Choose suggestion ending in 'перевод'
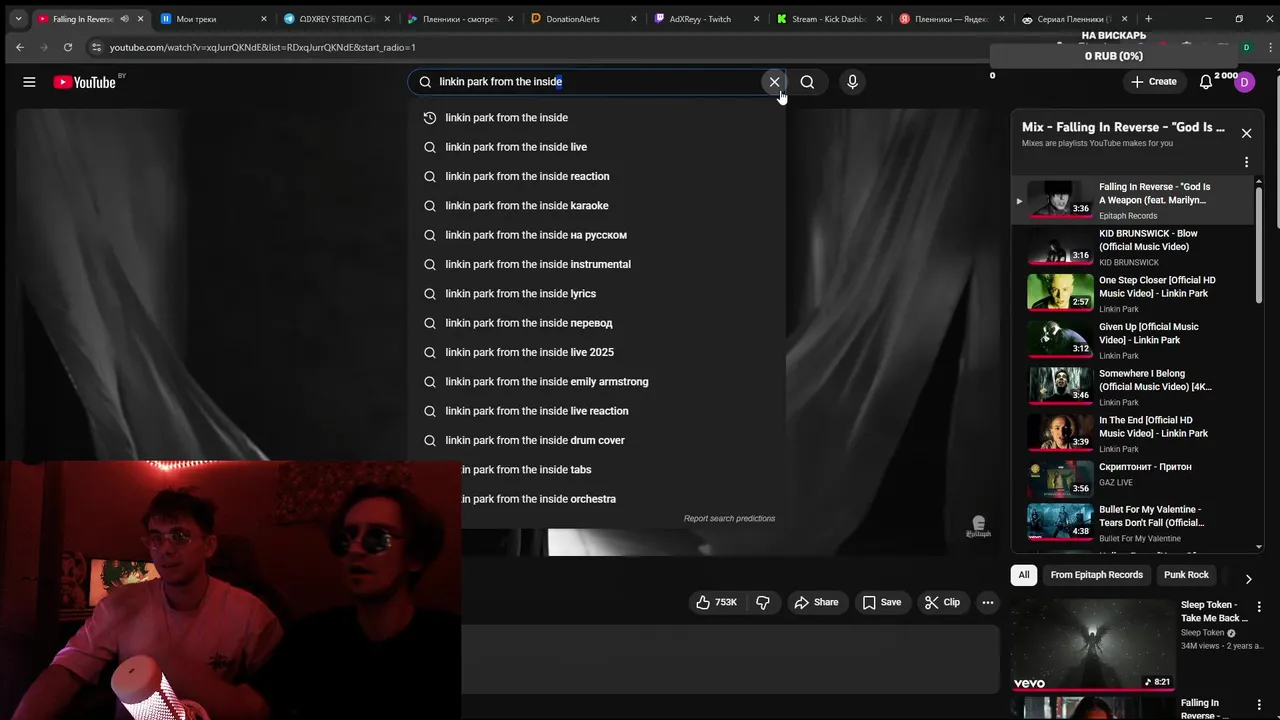Image resolution: width=1280 pixels, height=720 pixels. pyautogui.click(x=596, y=323)
